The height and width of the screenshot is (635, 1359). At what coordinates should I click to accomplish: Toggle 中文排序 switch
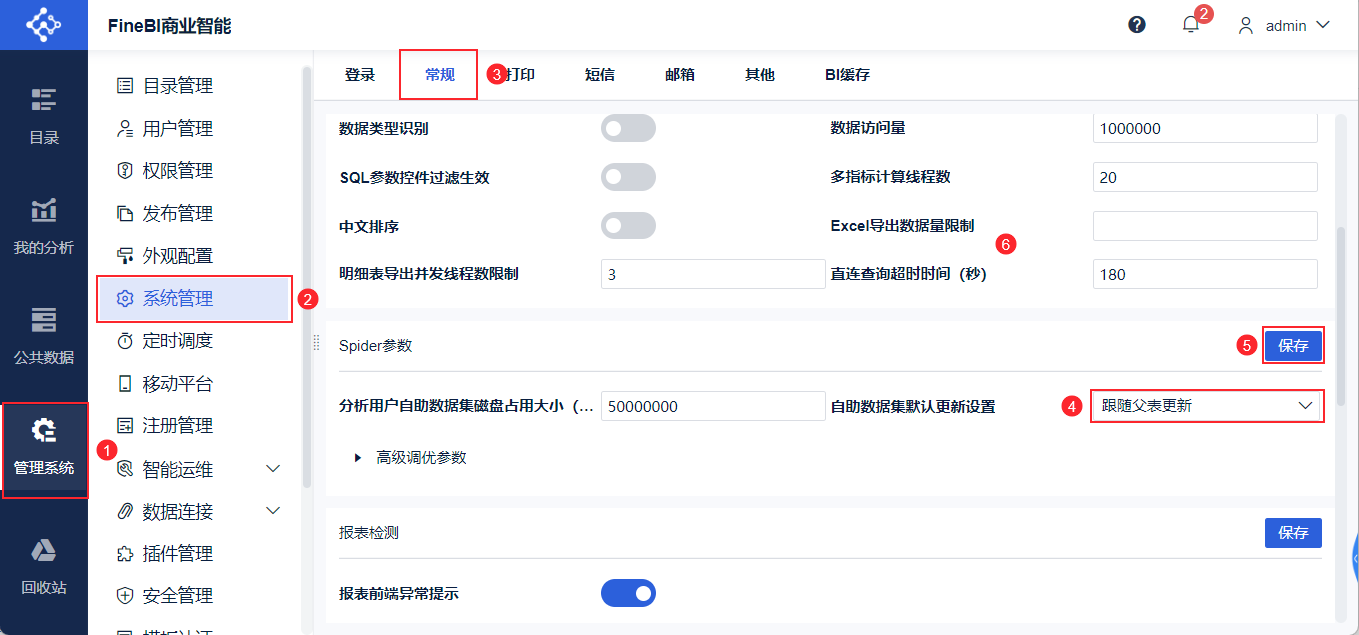[x=628, y=226]
